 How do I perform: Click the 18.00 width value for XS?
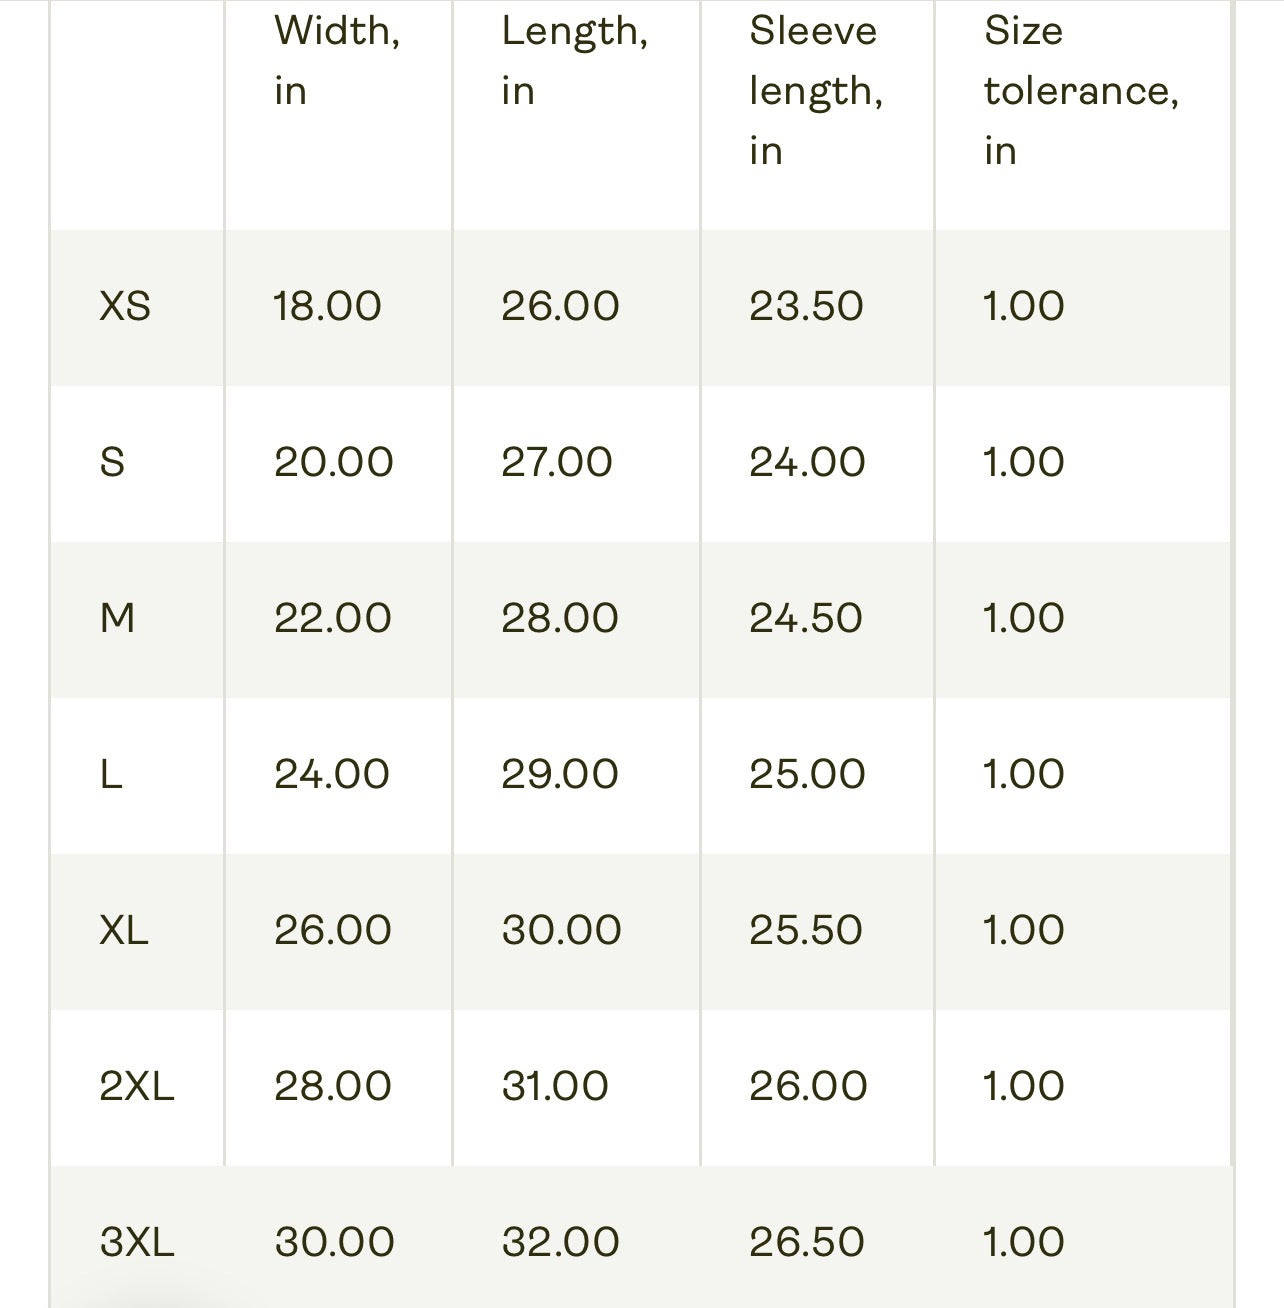[327, 306]
